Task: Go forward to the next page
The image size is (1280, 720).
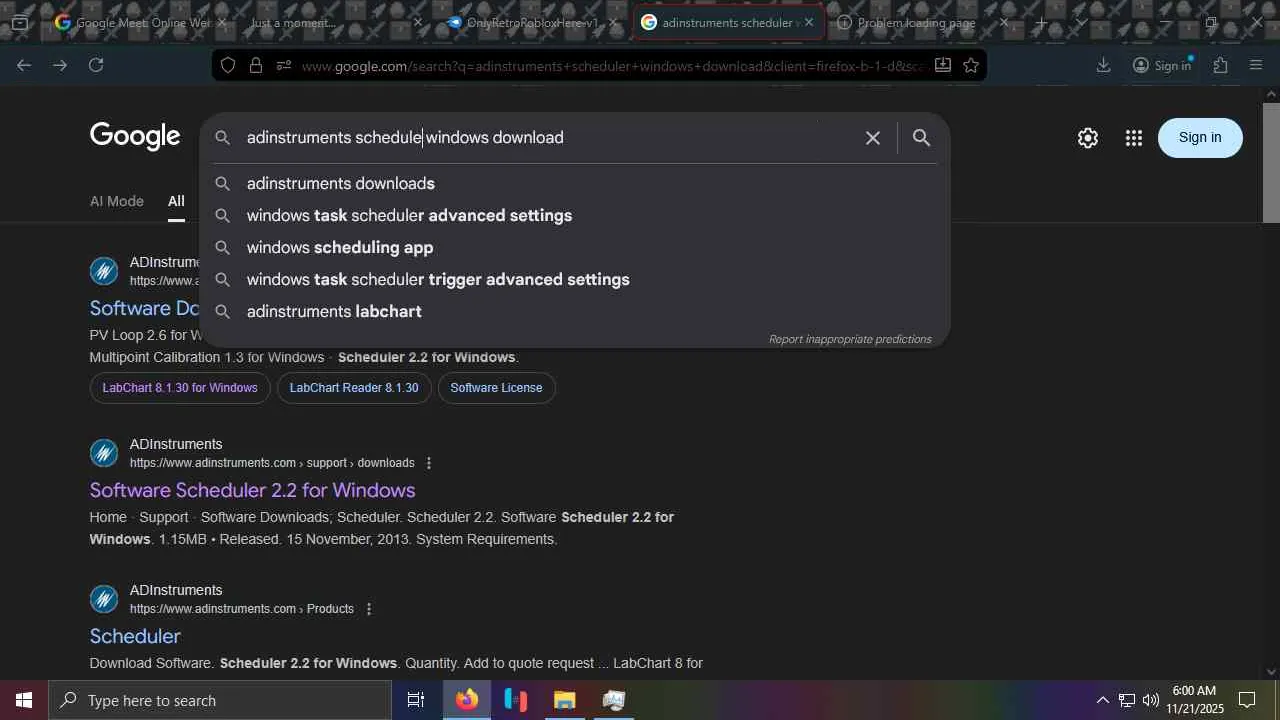Action: (60, 65)
